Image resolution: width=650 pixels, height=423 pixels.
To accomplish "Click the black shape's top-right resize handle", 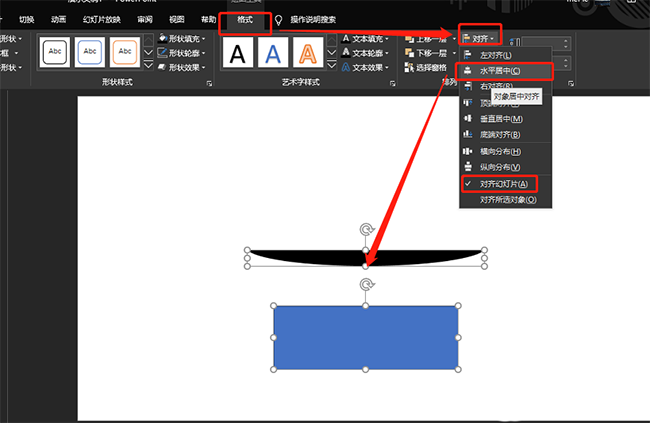I will click(484, 250).
